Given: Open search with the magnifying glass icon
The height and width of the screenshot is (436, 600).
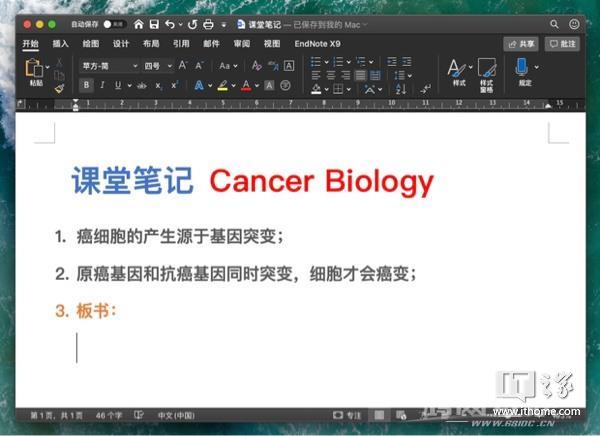Looking at the screenshot, I should click(x=554, y=24).
